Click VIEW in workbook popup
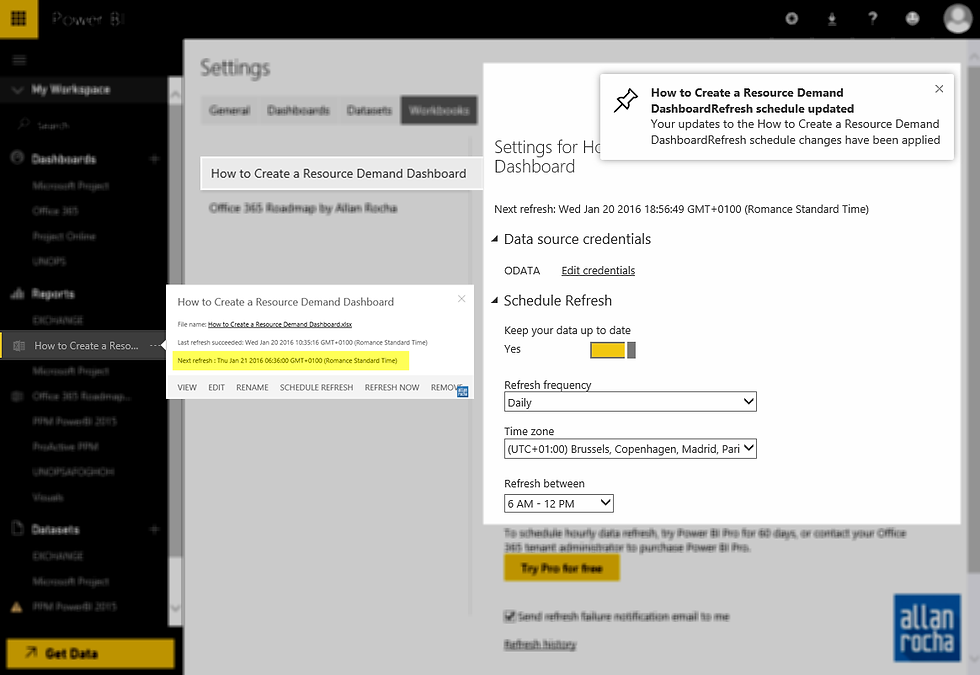The image size is (980, 675). 187,388
